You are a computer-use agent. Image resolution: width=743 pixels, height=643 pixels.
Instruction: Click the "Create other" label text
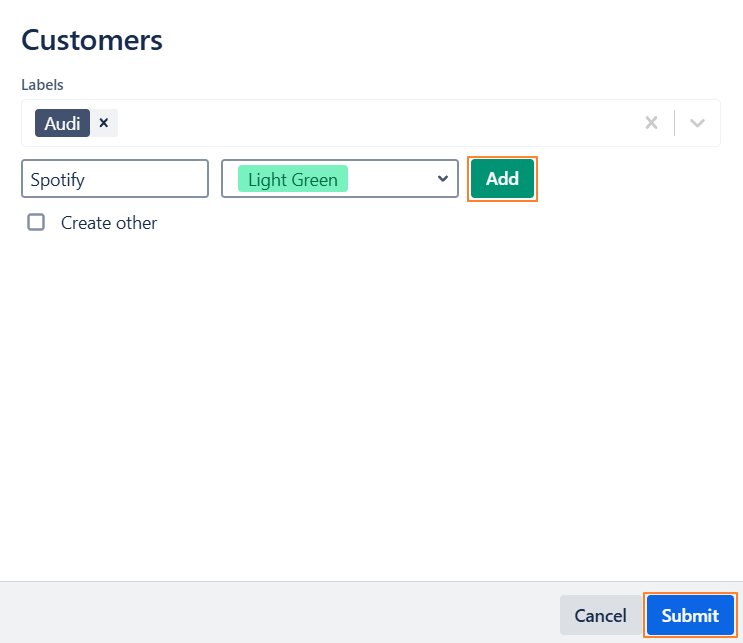click(x=109, y=223)
